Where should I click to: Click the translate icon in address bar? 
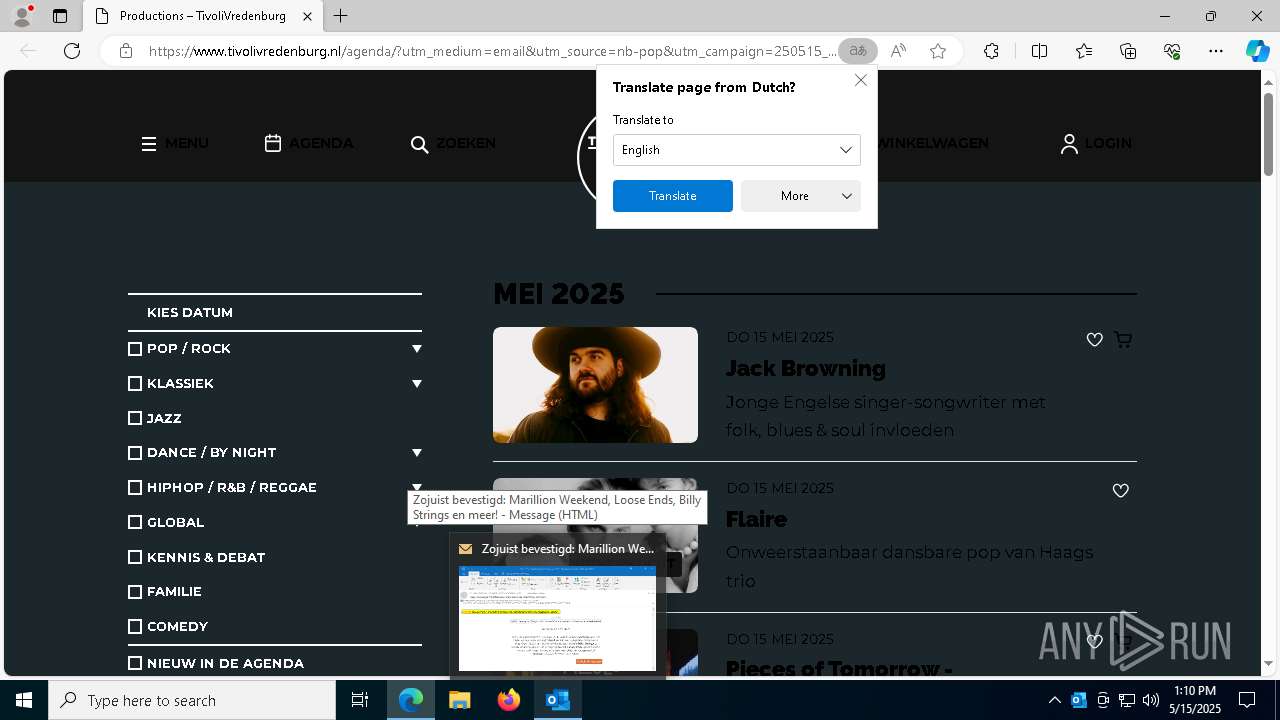[858, 51]
